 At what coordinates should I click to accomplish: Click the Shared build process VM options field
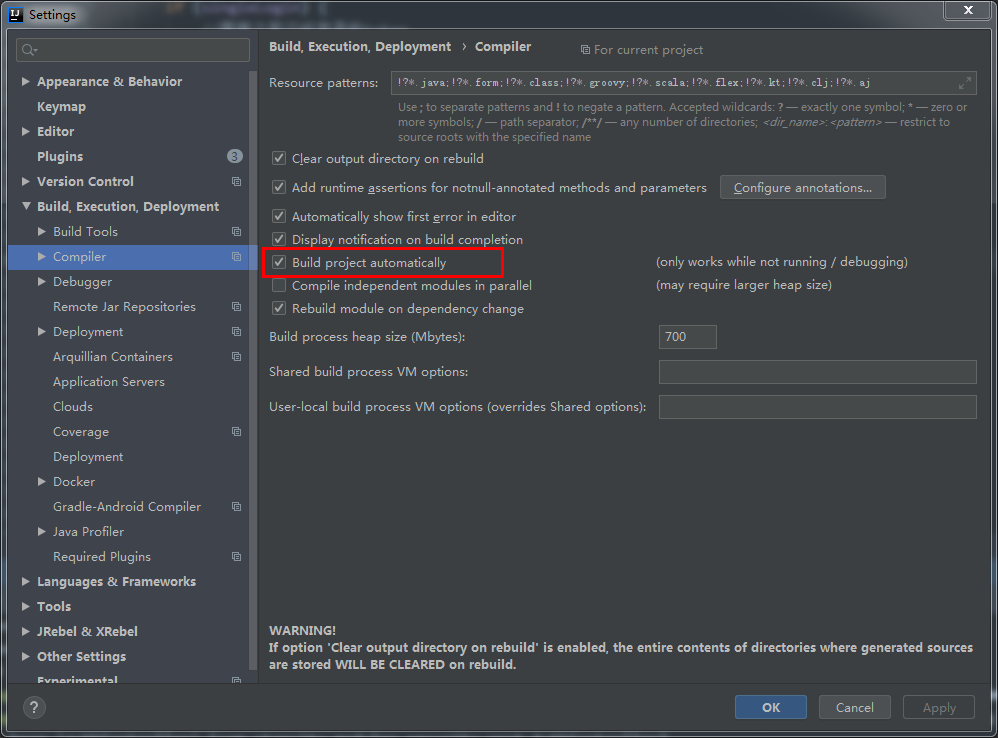click(817, 372)
